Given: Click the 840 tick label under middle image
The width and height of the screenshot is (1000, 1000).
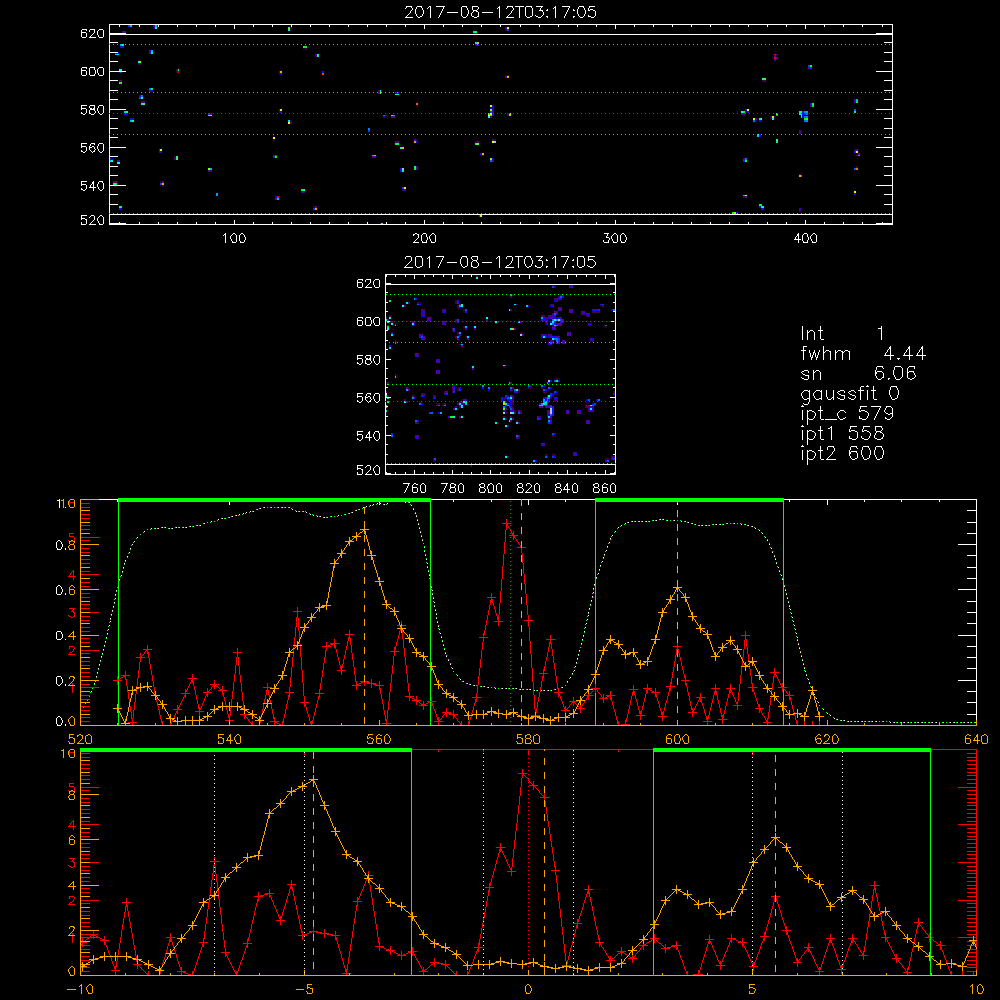Looking at the screenshot, I should (566, 489).
